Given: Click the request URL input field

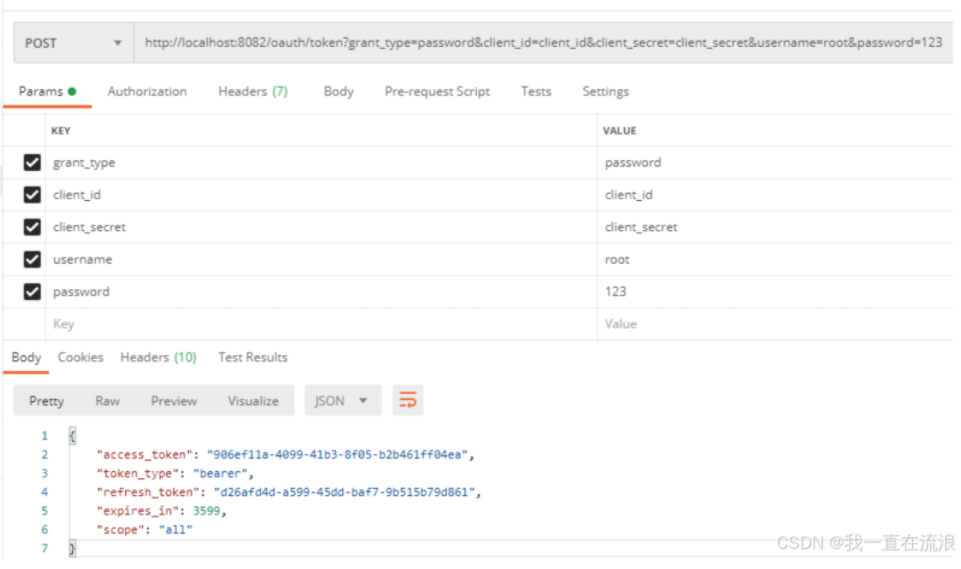Looking at the screenshot, I should click(x=543, y=43).
